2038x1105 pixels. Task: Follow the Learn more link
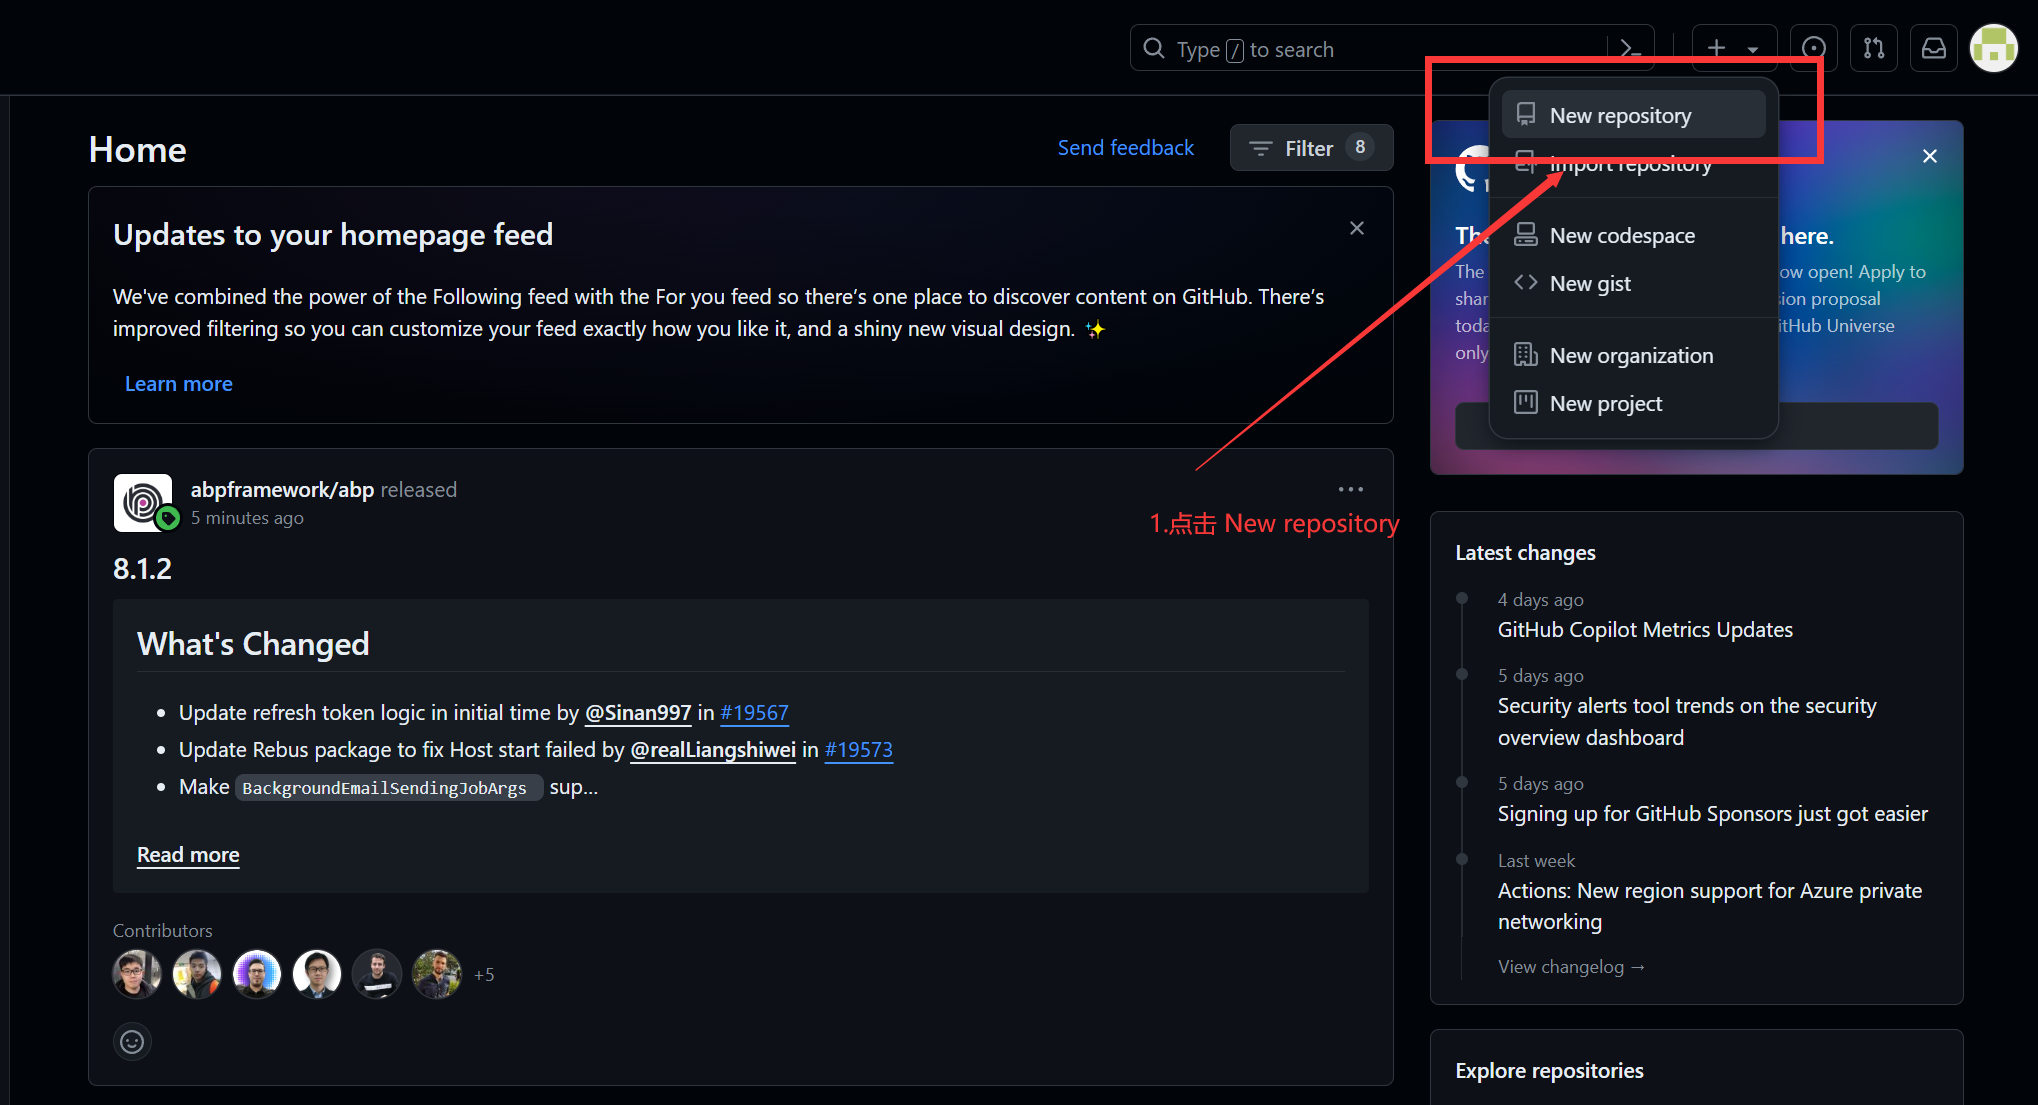pos(178,384)
